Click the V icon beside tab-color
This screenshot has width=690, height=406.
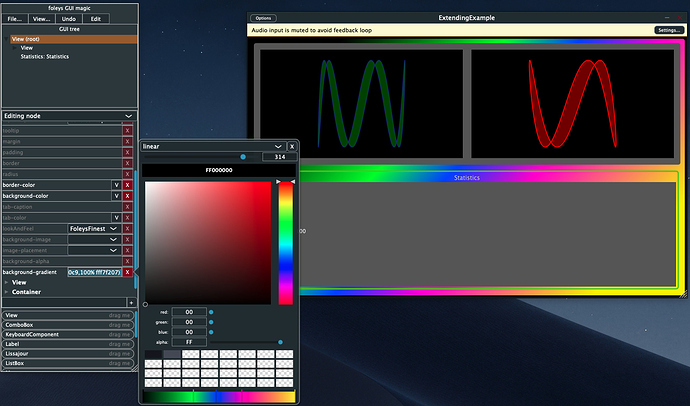coord(116,217)
